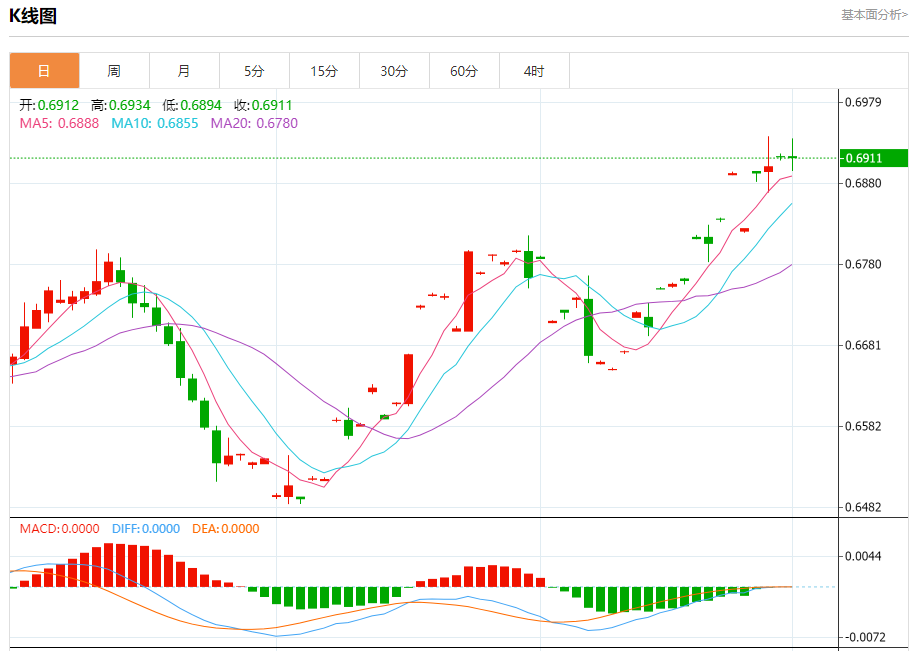
Task: Select the 15分 interval tab
Action: coord(324,71)
